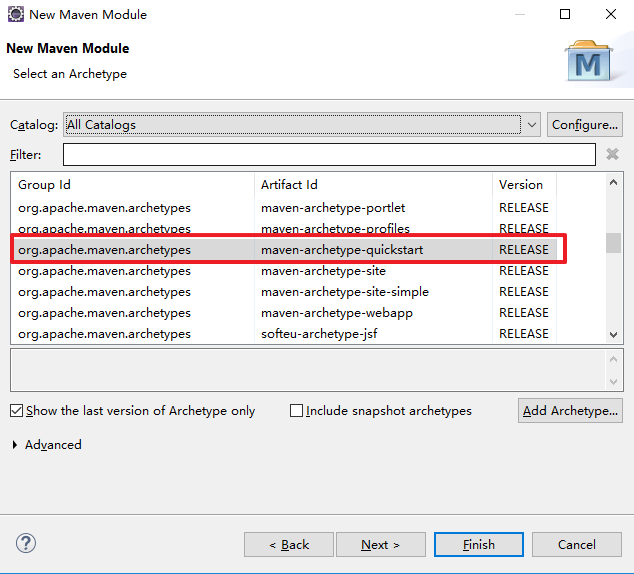Click the Eclipse icon in title bar
Viewport: 634px width, 574px height.
click(x=16, y=15)
